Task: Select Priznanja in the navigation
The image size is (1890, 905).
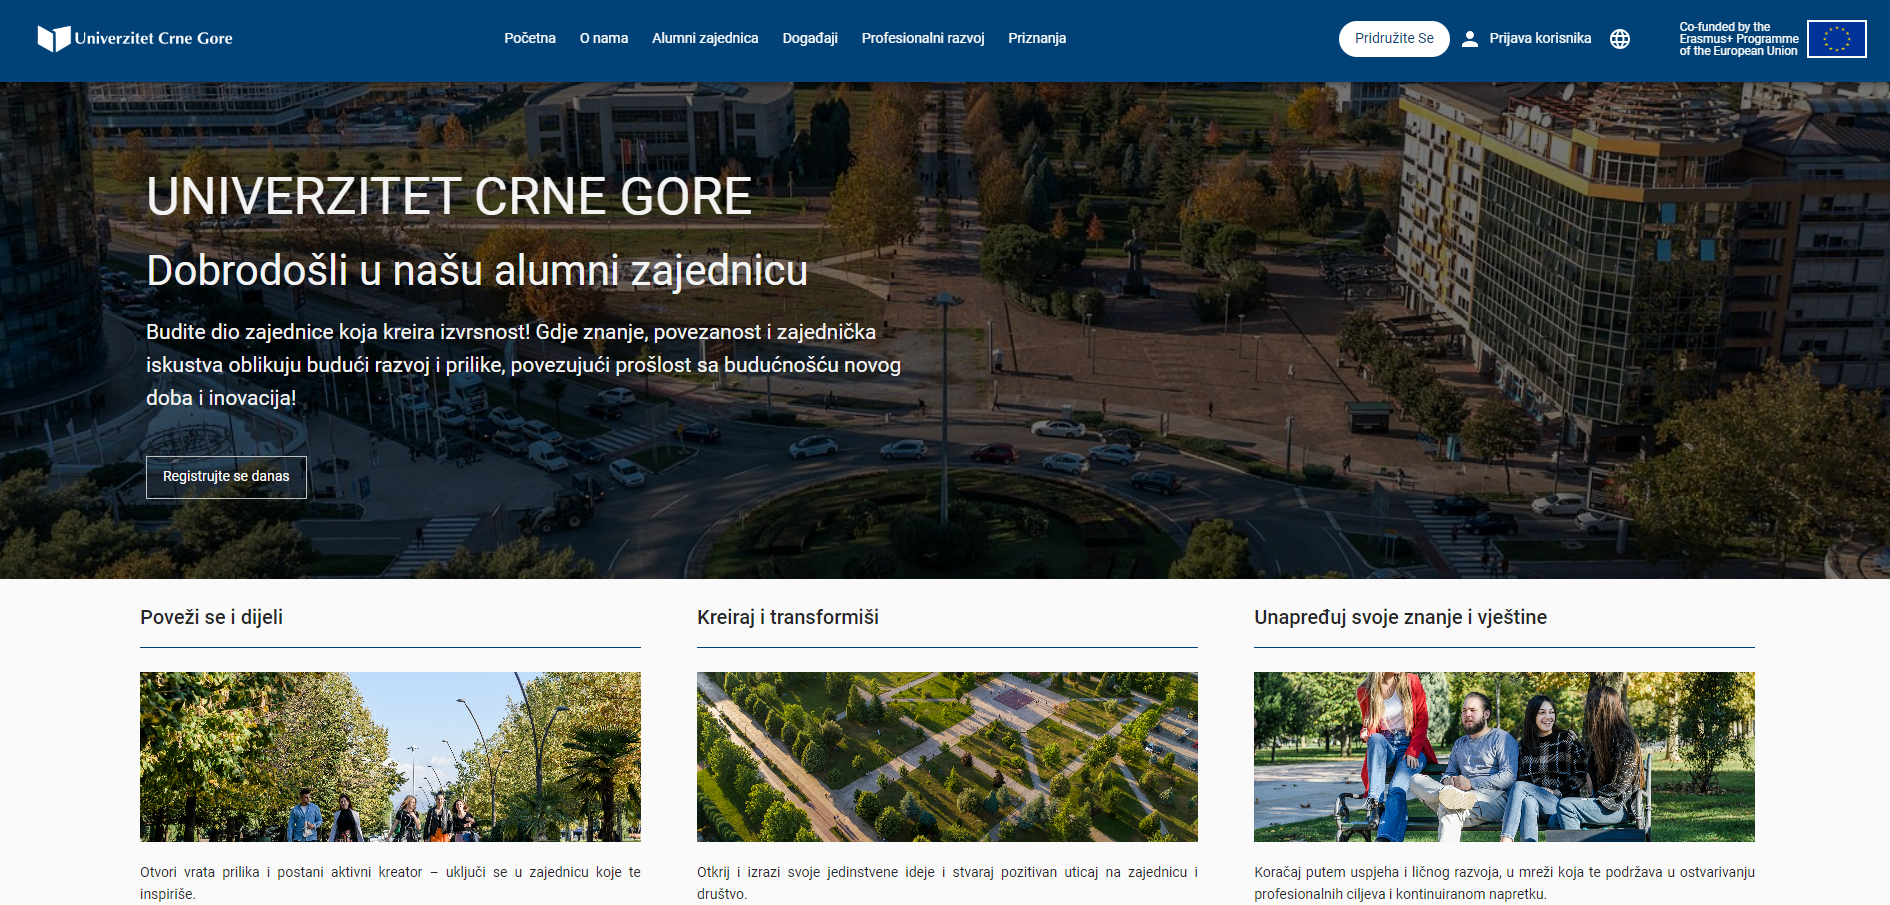Action: pyautogui.click(x=1037, y=38)
